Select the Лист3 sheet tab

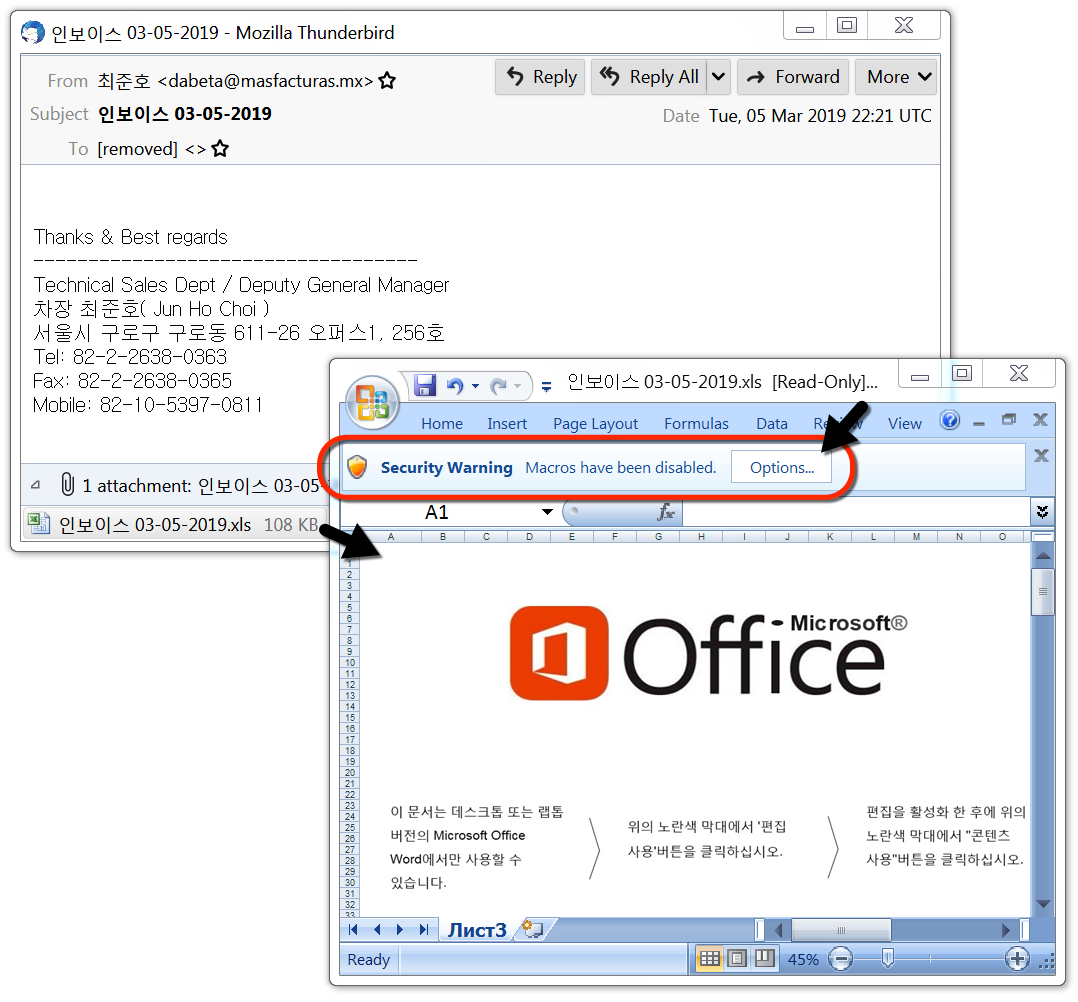click(x=477, y=930)
